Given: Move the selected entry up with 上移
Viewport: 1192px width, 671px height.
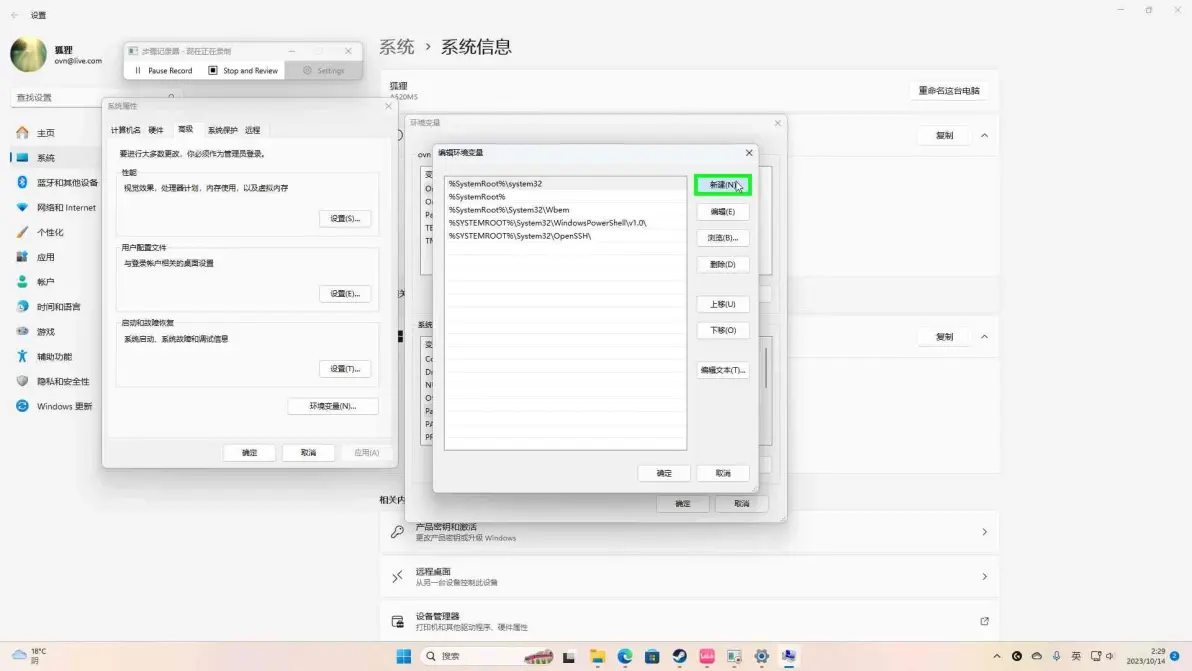Looking at the screenshot, I should tap(723, 304).
